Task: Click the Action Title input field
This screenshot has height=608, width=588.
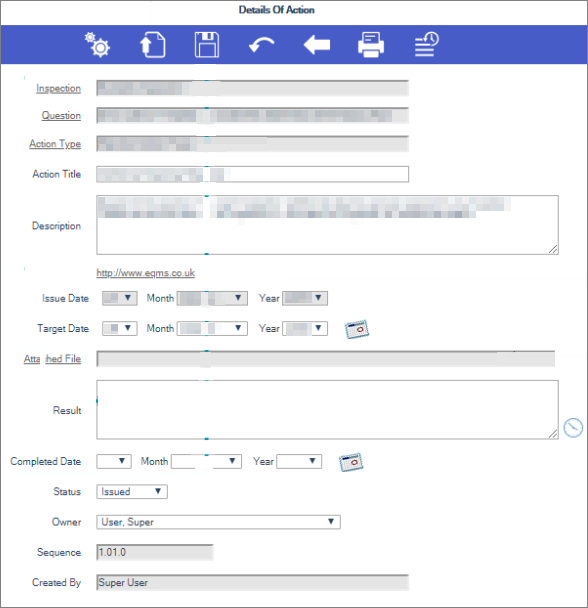Action: click(252, 174)
